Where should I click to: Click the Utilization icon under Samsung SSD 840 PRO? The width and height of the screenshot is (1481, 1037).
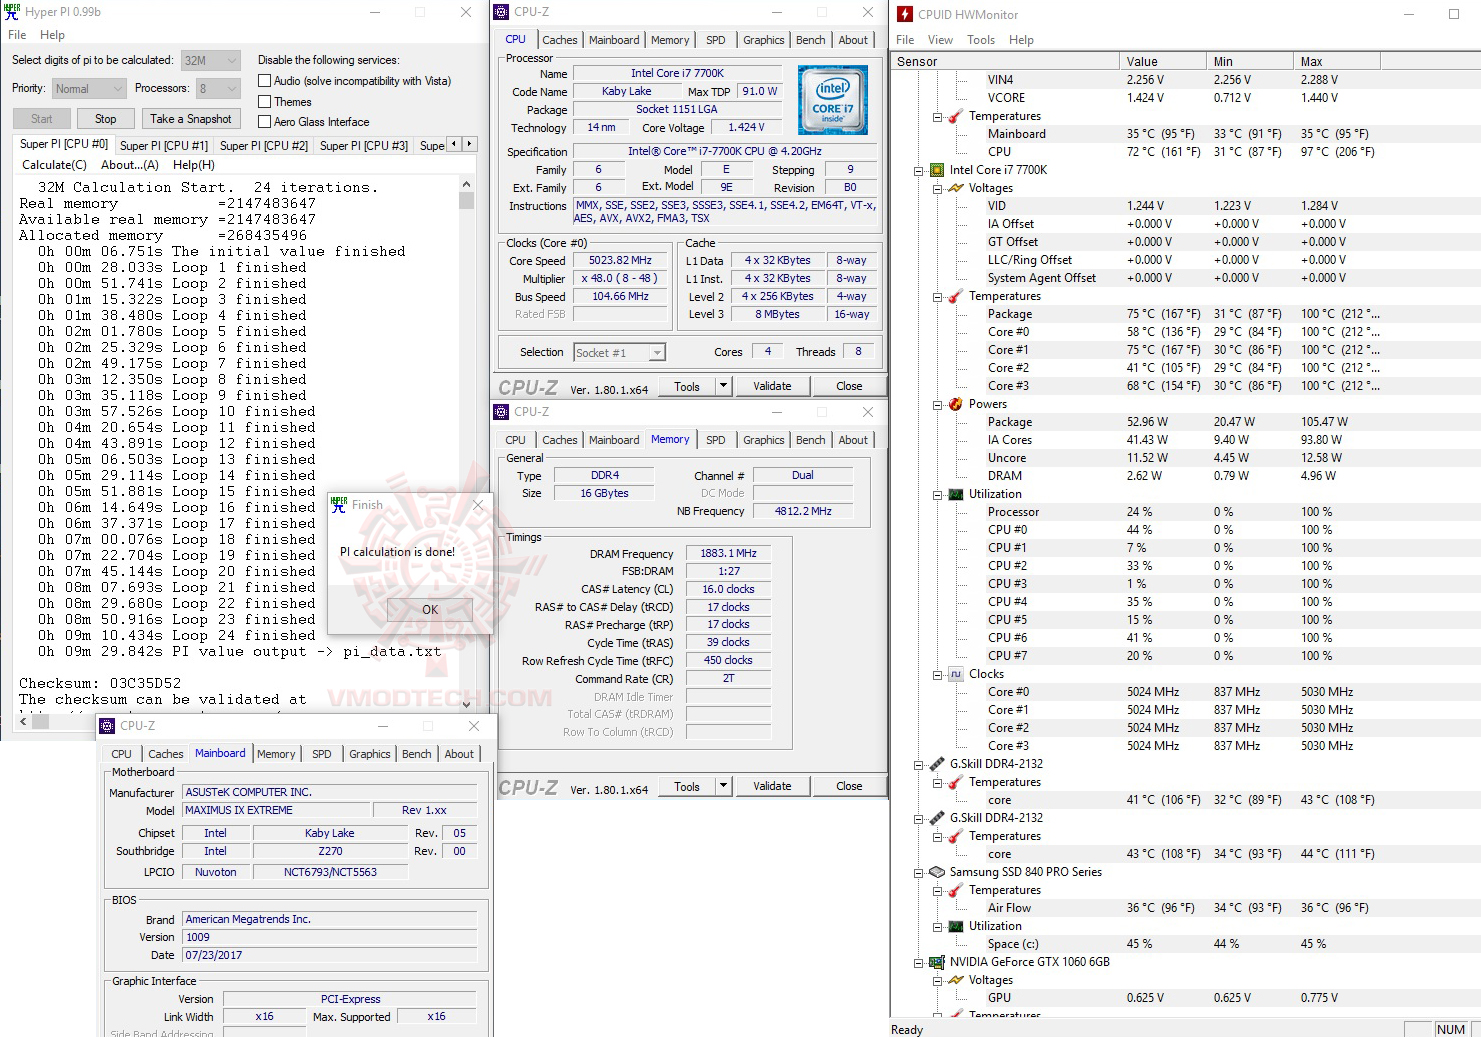(956, 926)
